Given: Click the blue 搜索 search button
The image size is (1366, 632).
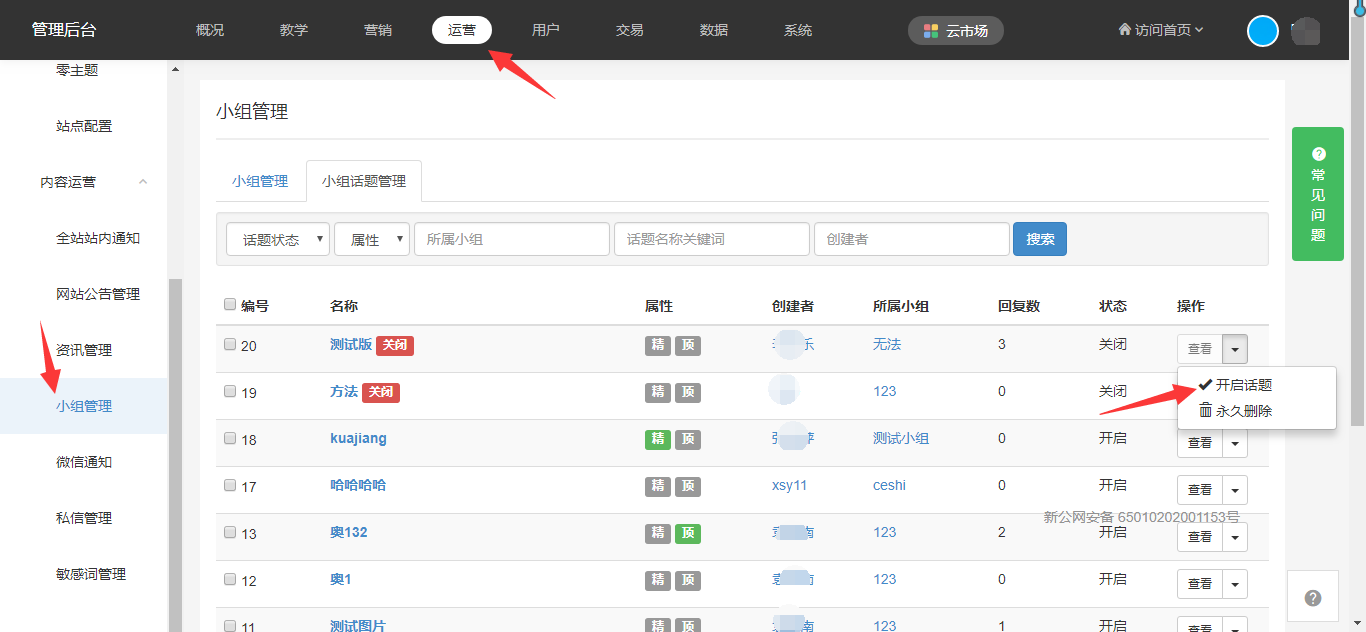Looking at the screenshot, I should 1040,240.
